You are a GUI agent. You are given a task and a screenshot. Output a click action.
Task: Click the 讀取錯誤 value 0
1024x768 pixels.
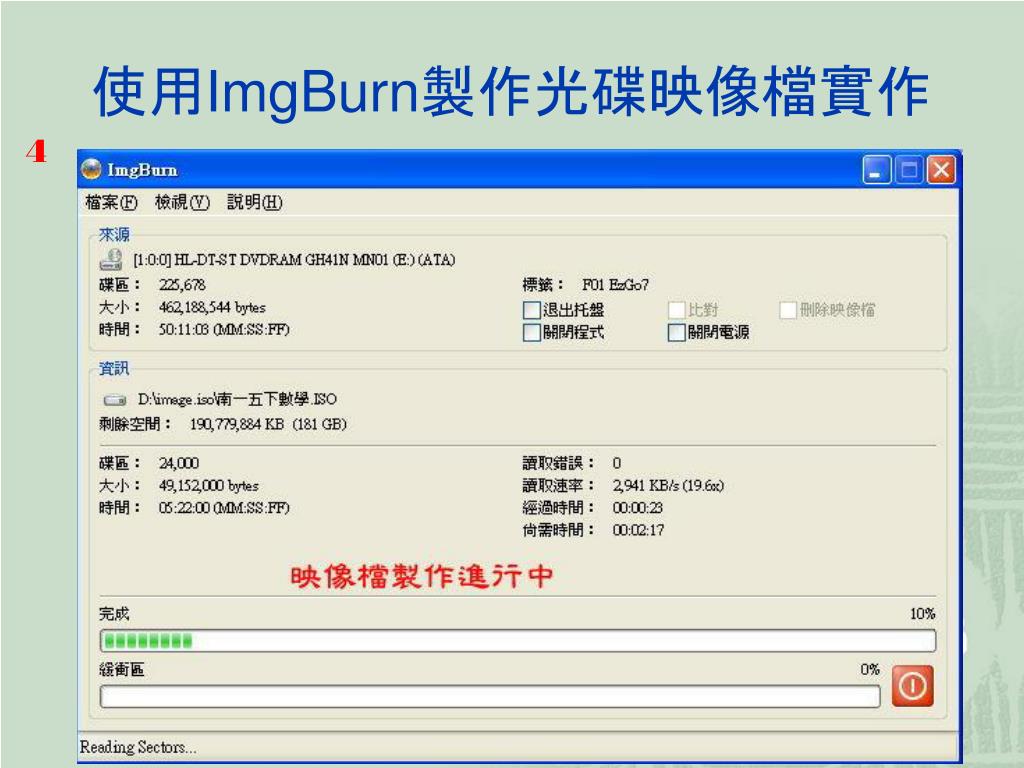(616, 463)
